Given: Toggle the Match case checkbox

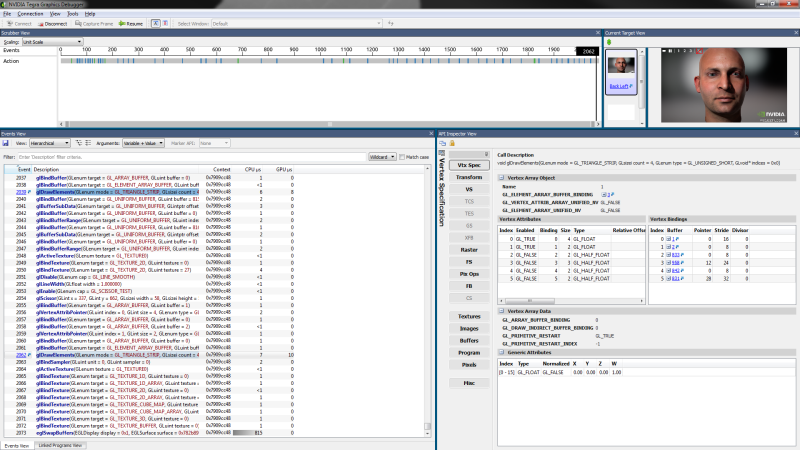Looking at the screenshot, I should click(x=402, y=157).
